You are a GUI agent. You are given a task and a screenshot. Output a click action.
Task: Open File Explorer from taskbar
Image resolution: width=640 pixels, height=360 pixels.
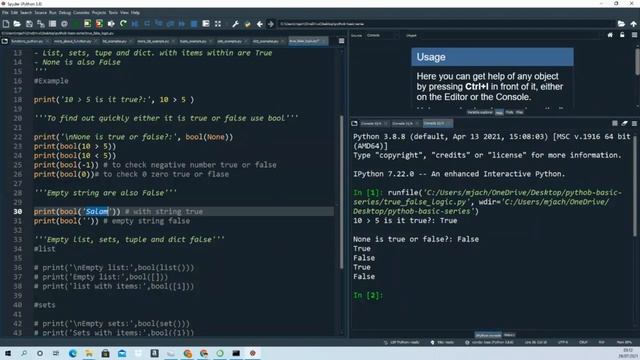89,353
